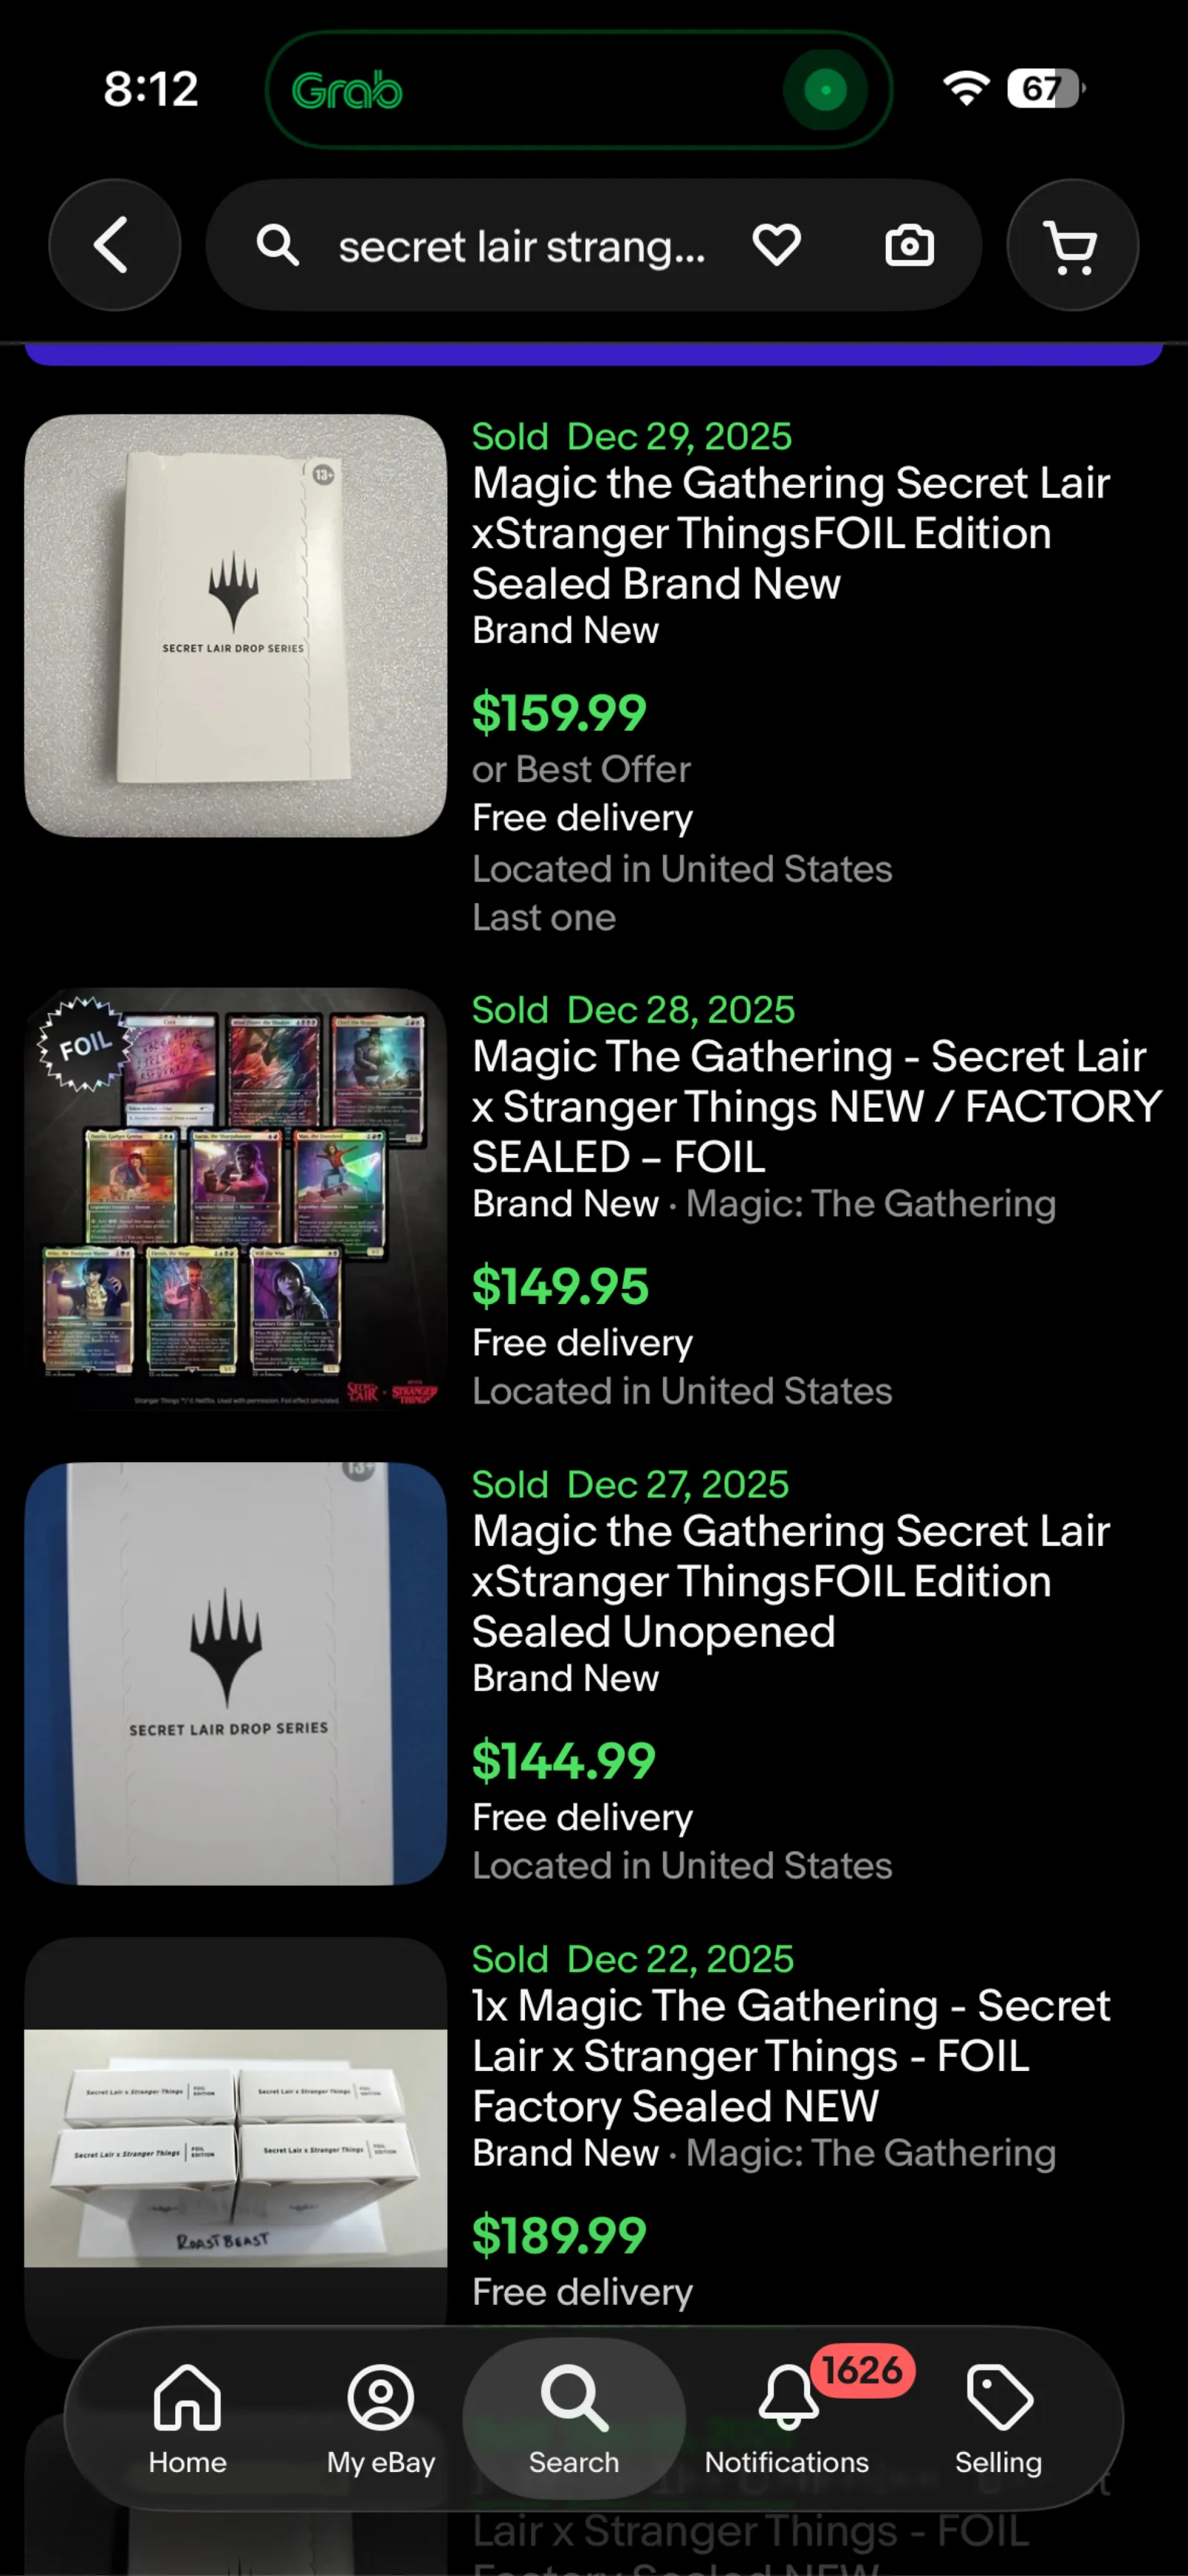Open the NEW / FACTORY SEALED listing title
The height and width of the screenshot is (2576, 1188).
click(x=817, y=1106)
